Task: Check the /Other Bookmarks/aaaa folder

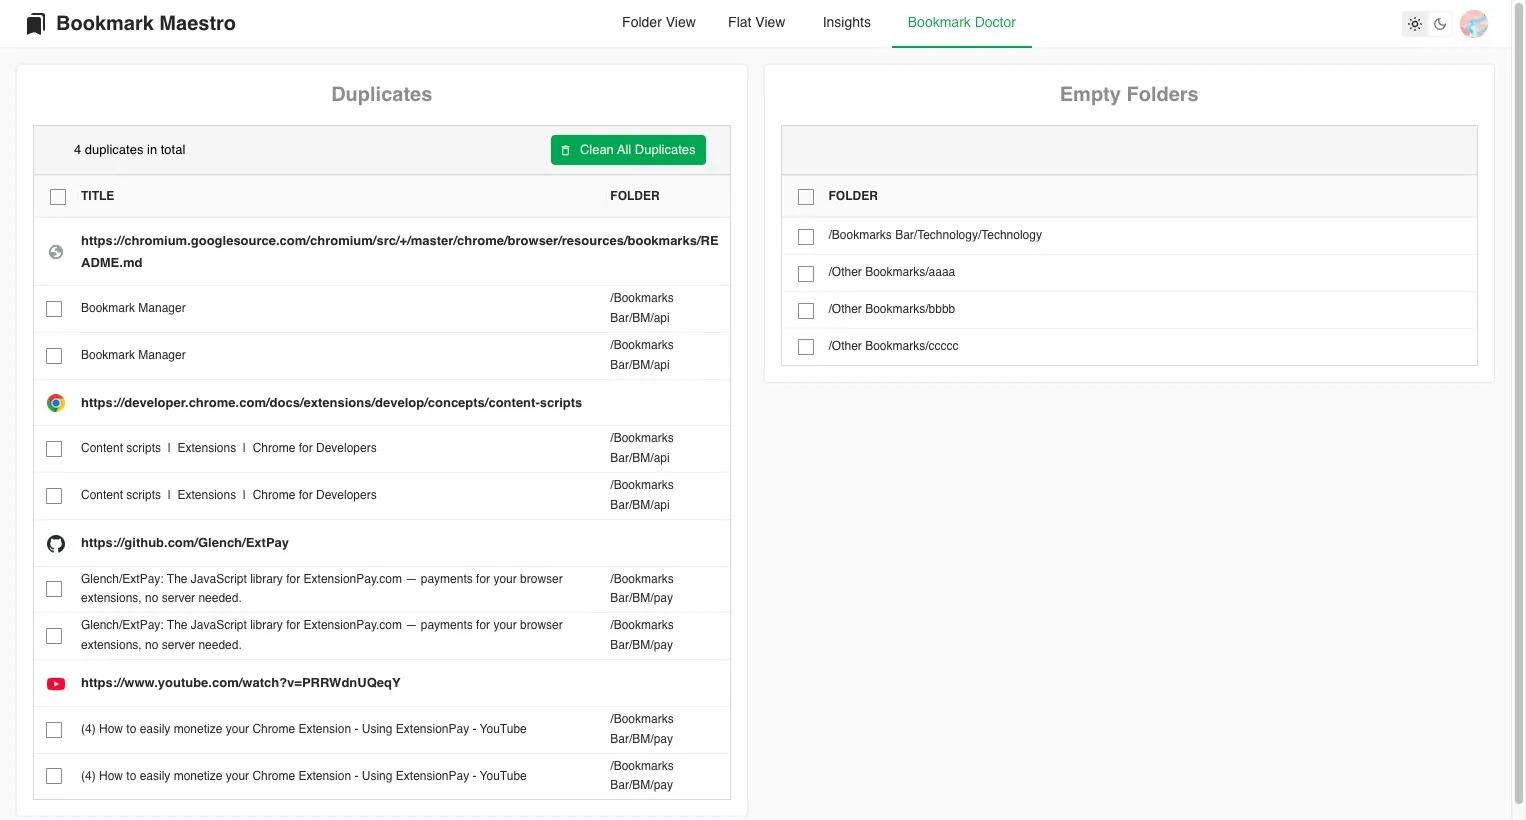Action: 806,274
